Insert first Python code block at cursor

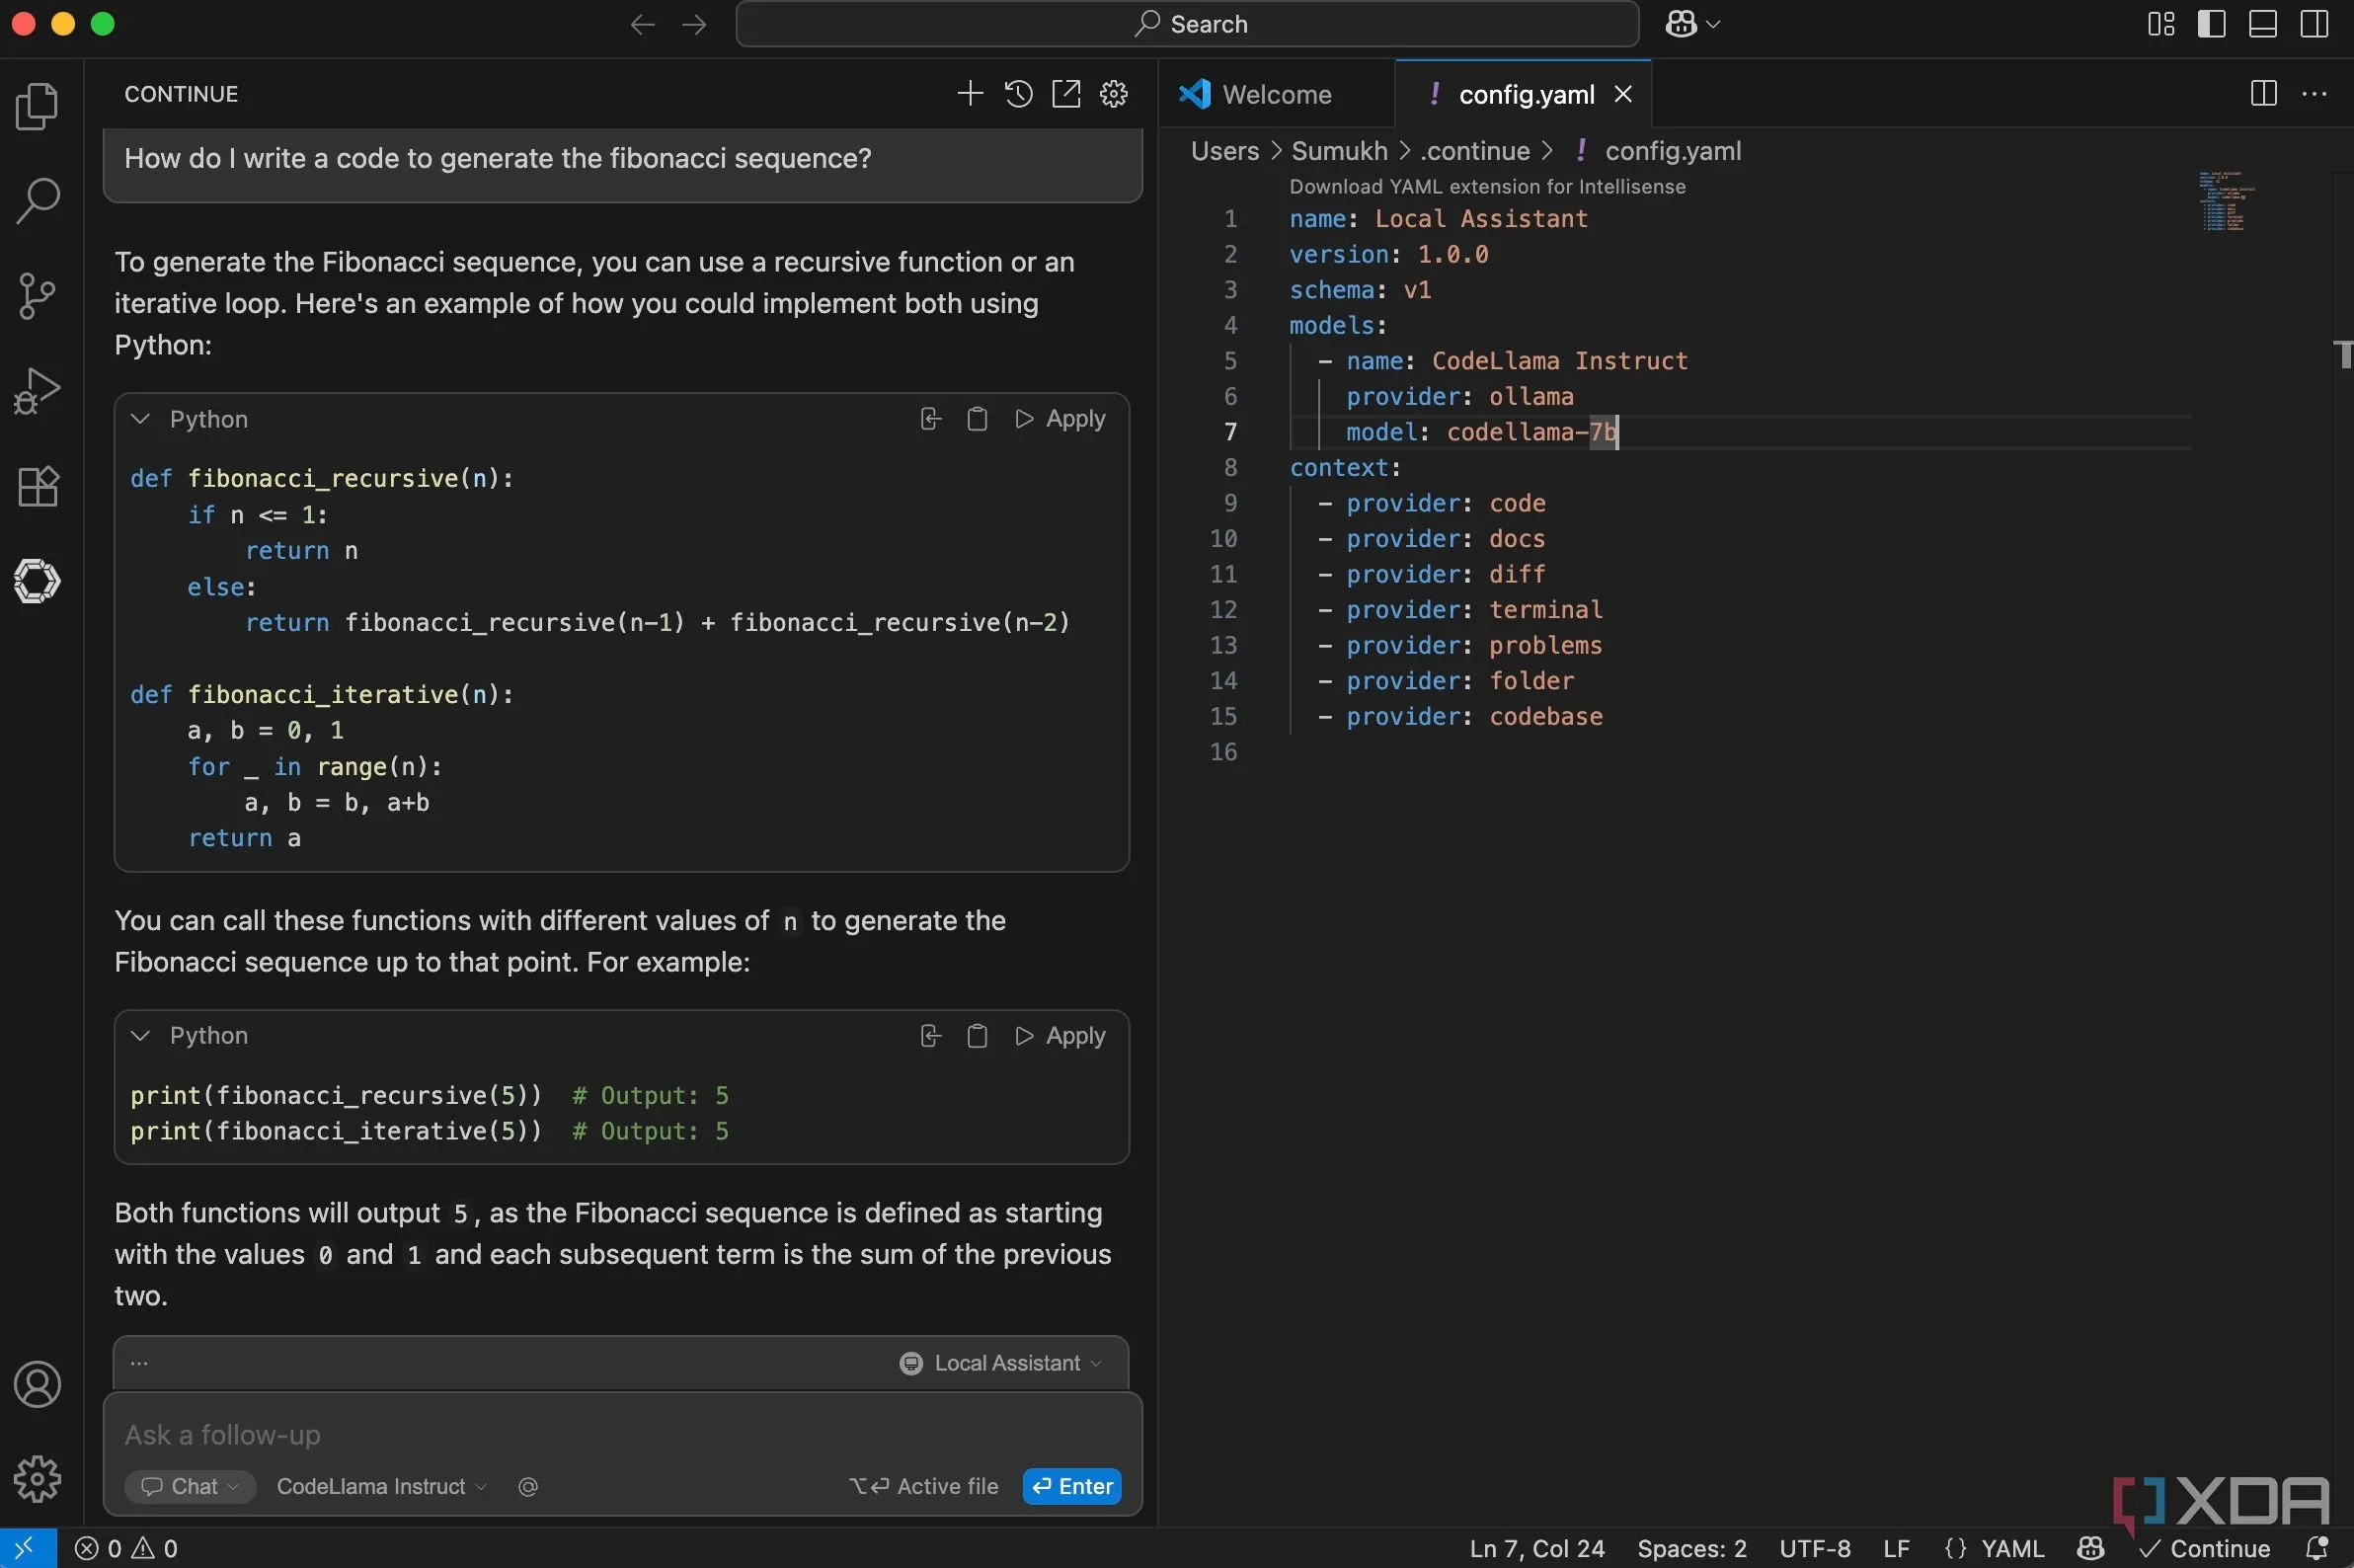click(930, 419)
